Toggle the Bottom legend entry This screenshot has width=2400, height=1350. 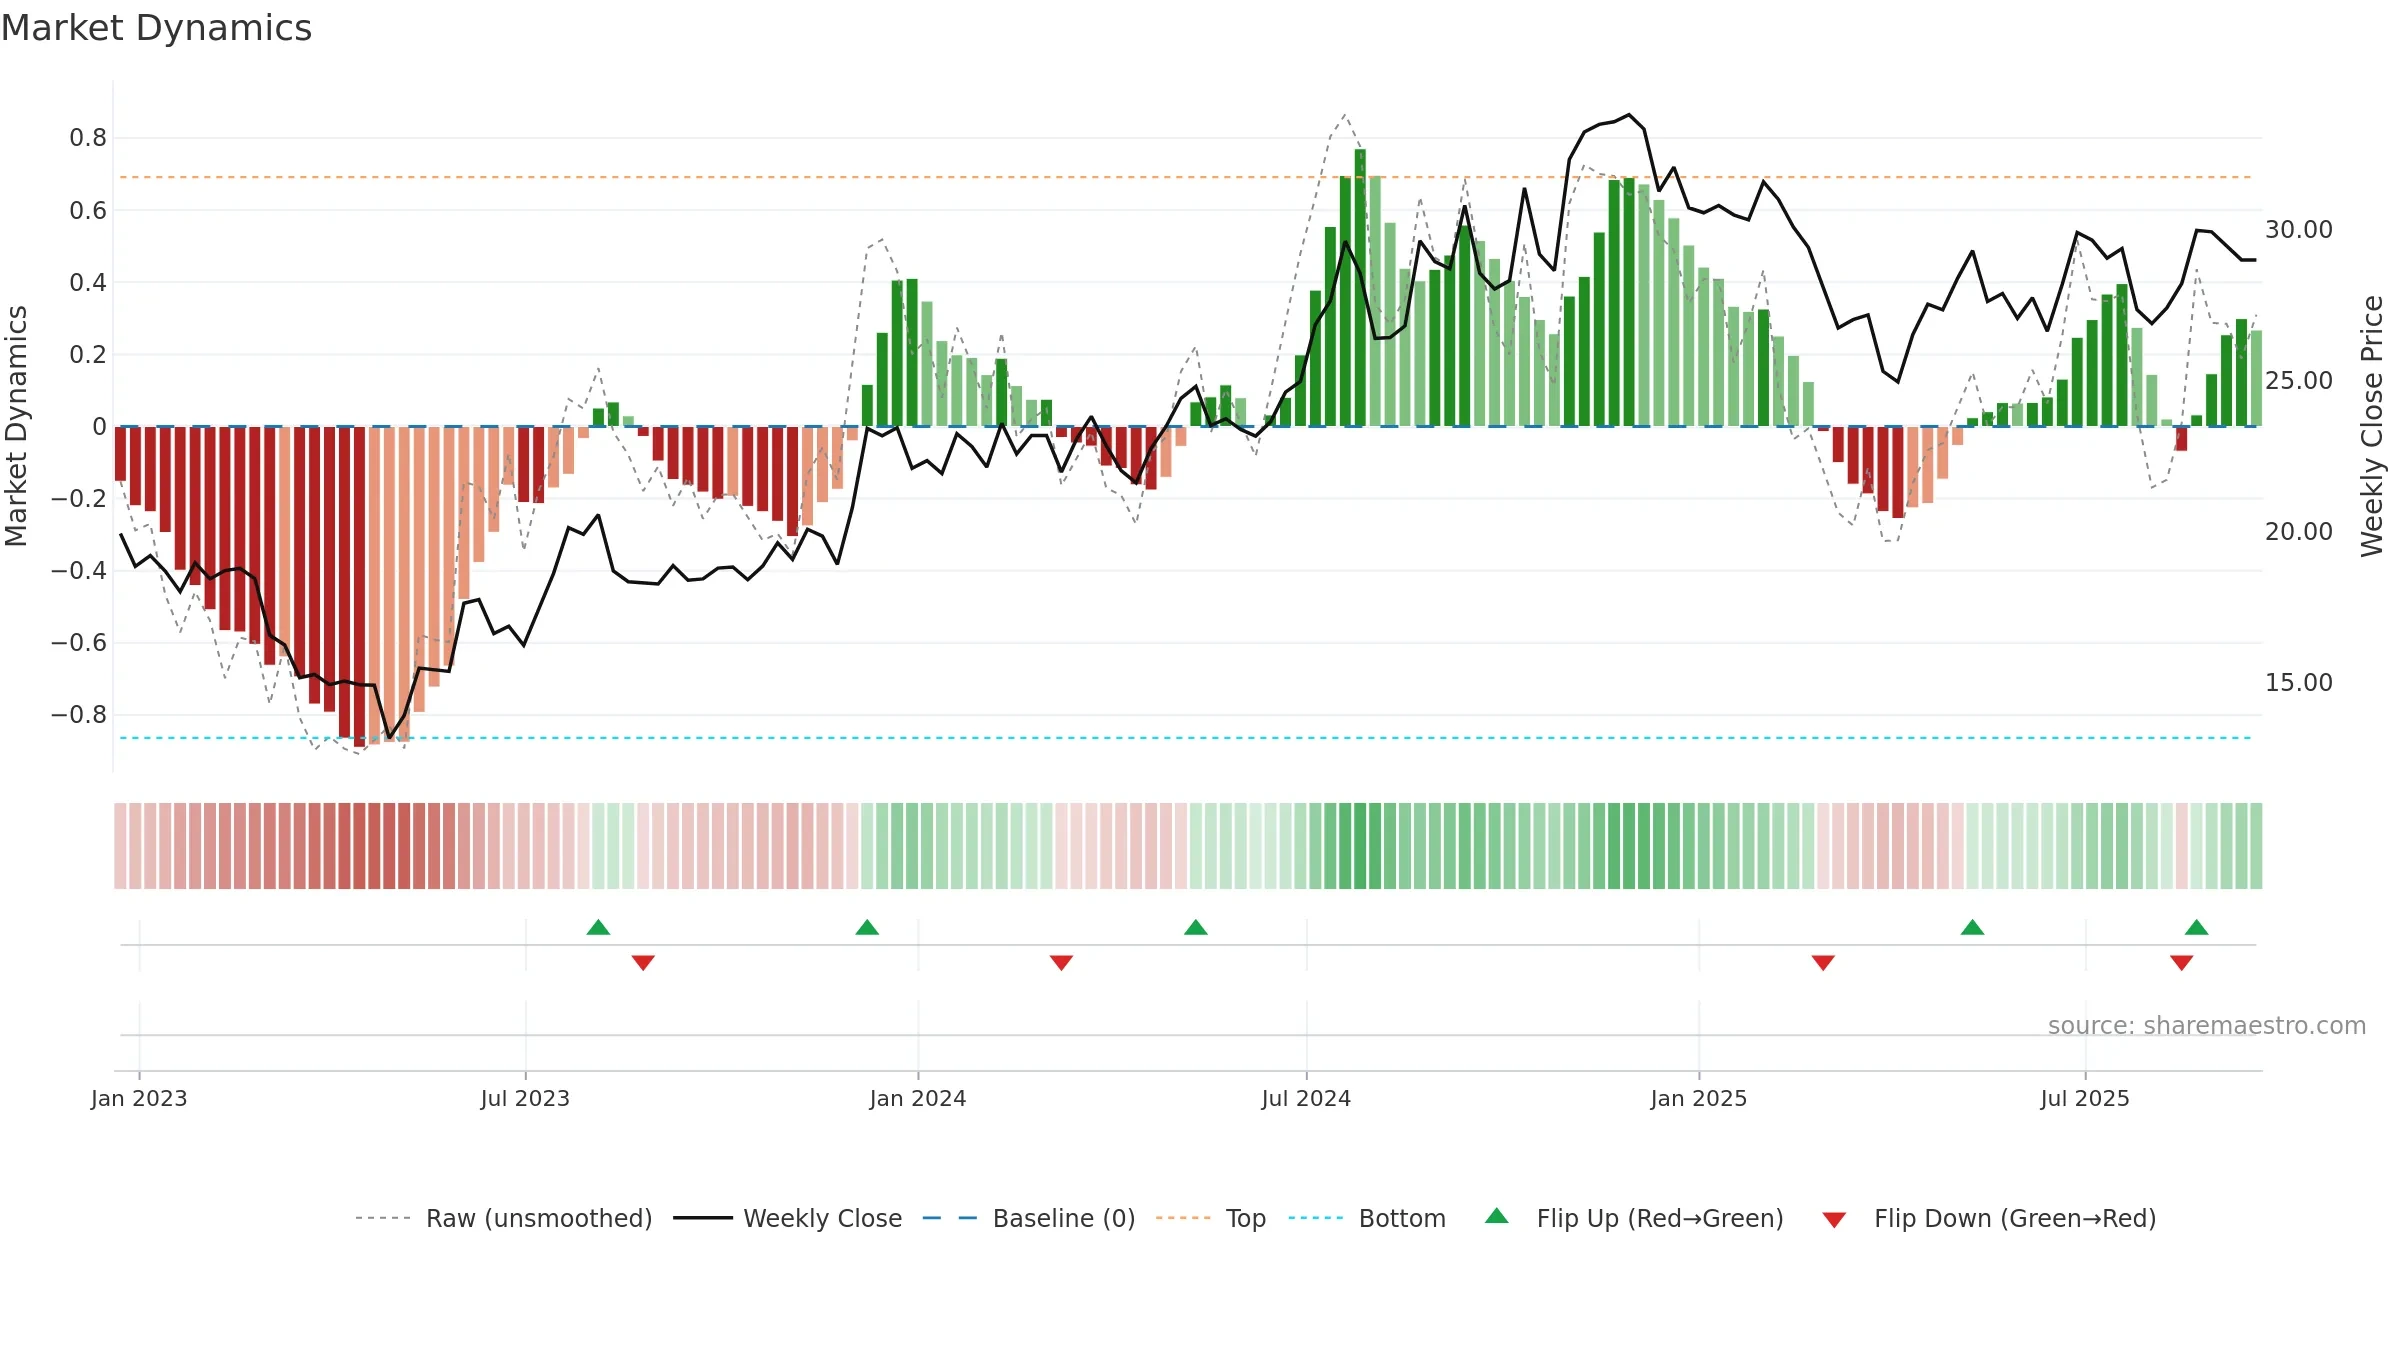(1367, 1218)
